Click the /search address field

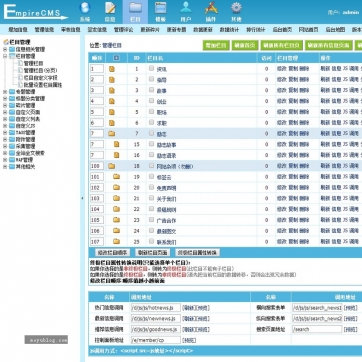tap(317, 329)
